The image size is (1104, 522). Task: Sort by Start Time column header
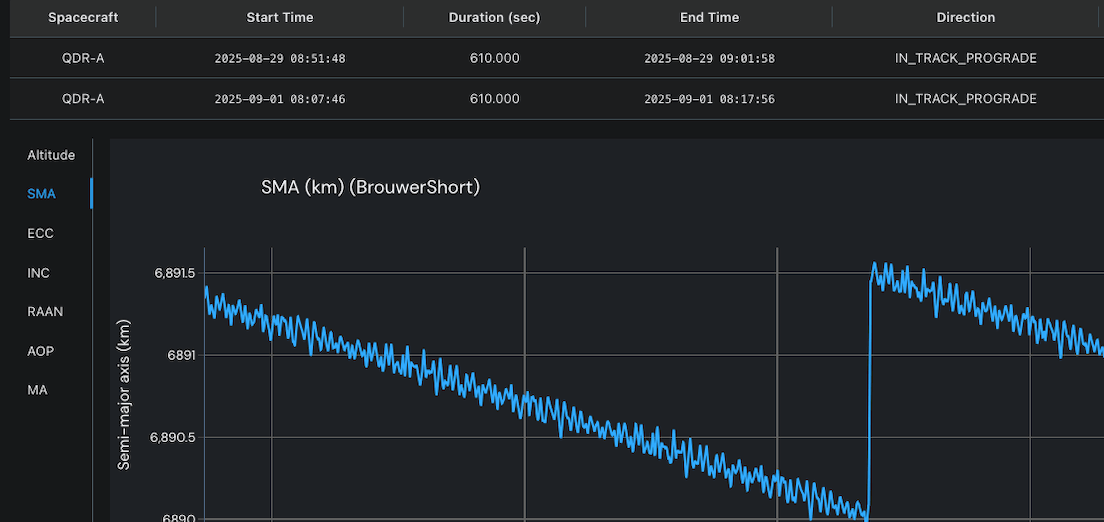[280, 18]
